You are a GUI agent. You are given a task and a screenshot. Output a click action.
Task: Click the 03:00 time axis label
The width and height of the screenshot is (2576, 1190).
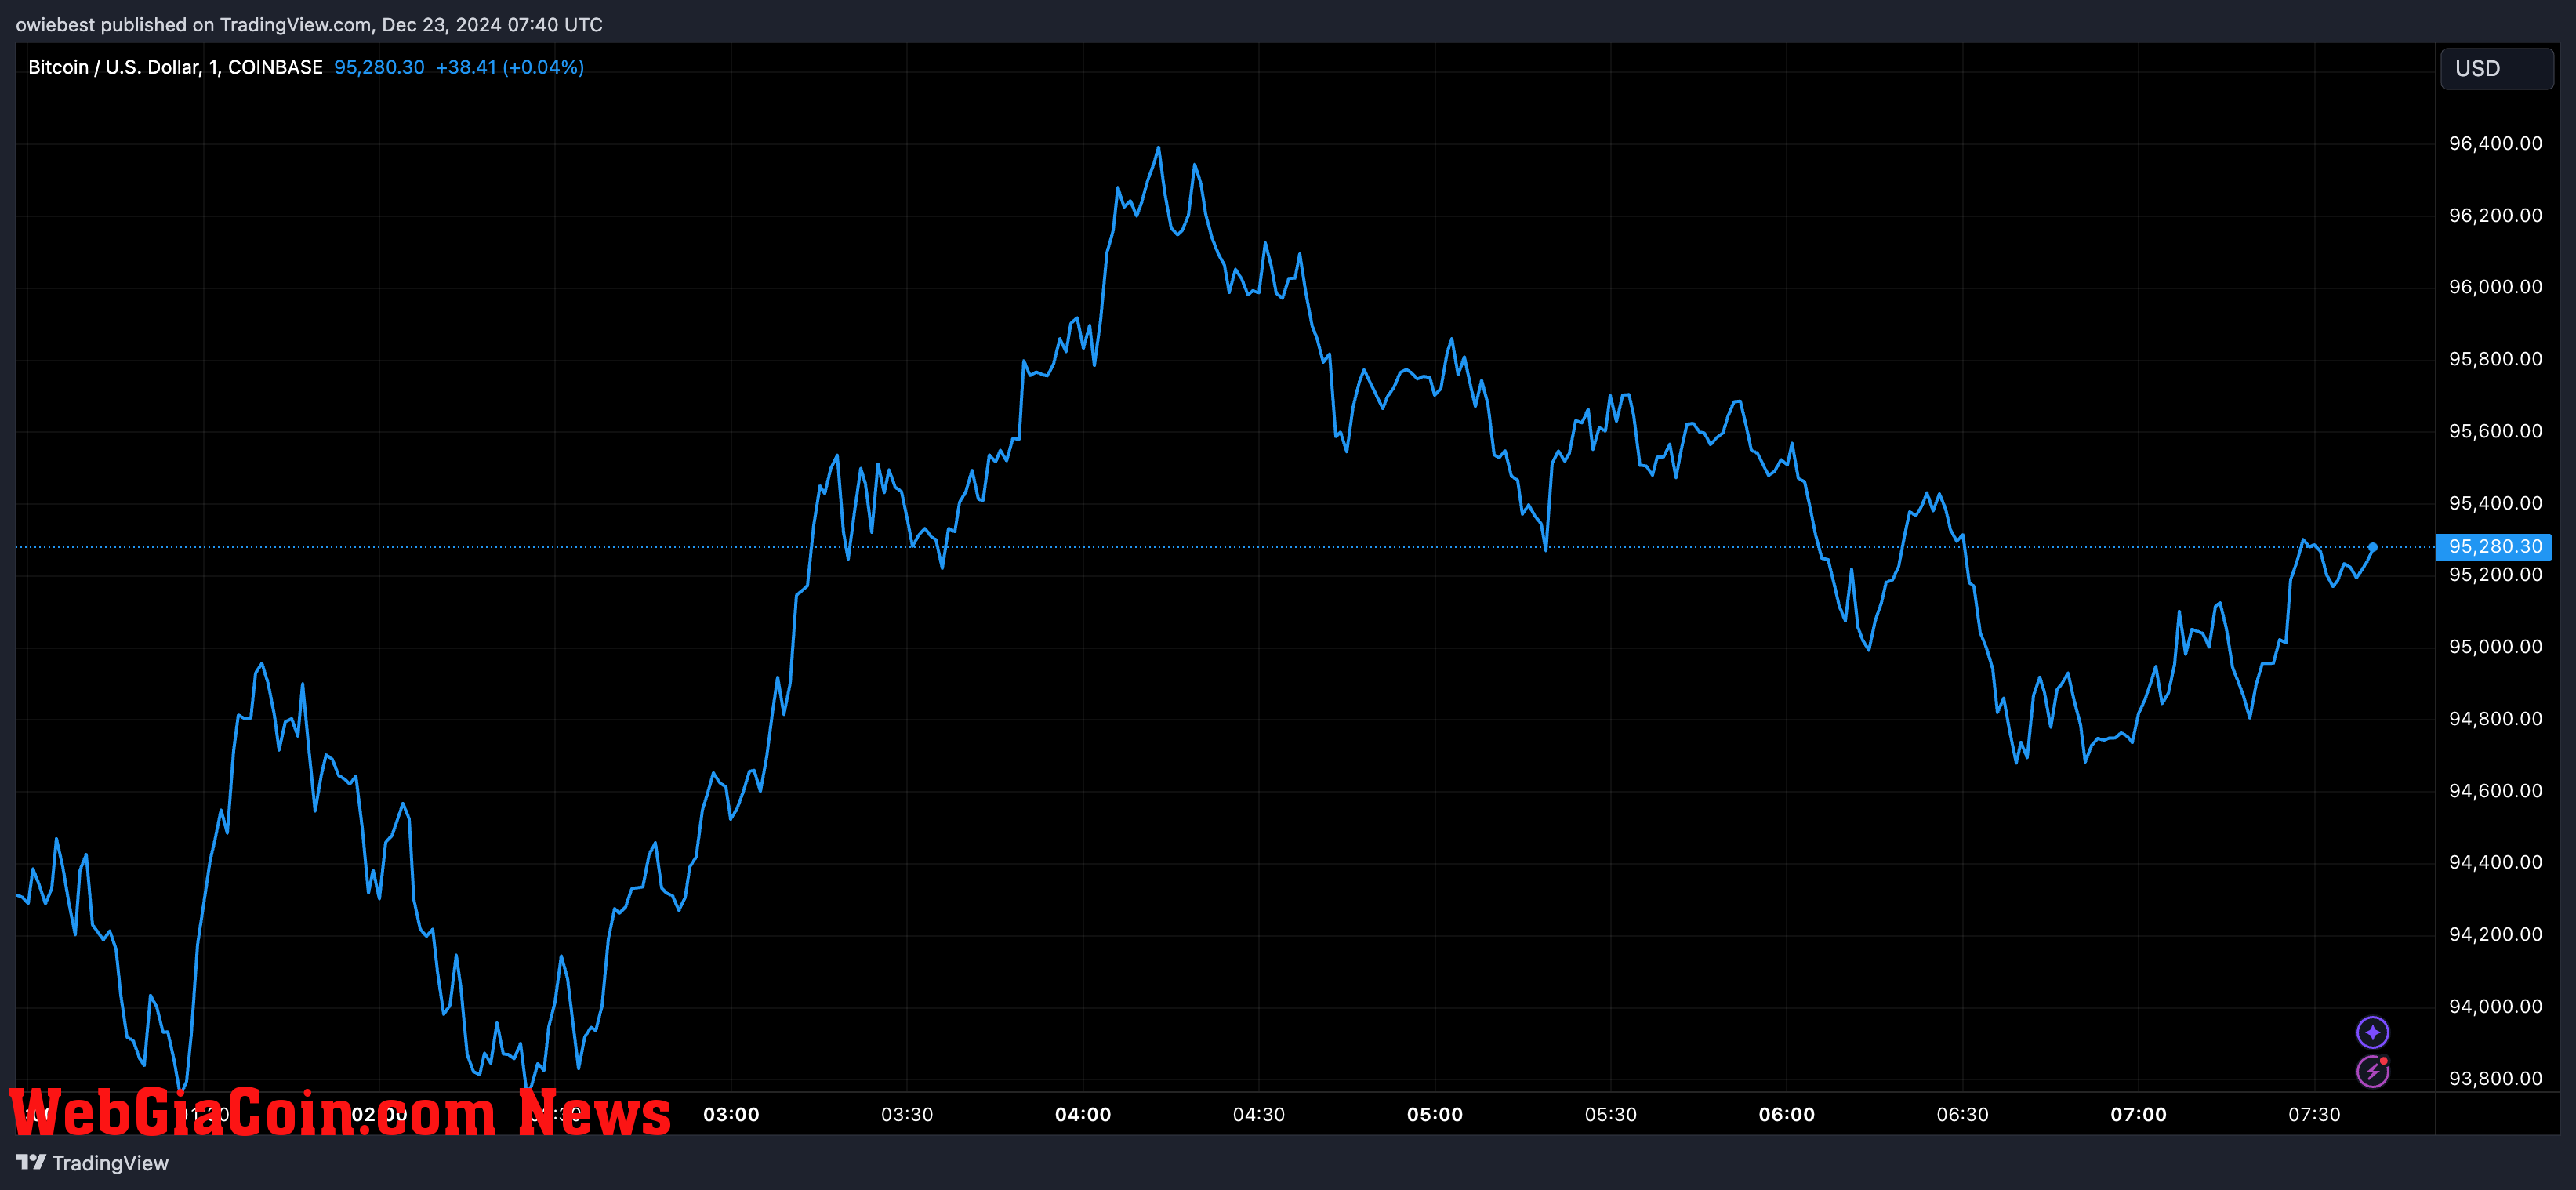(x=731, y=1114)
